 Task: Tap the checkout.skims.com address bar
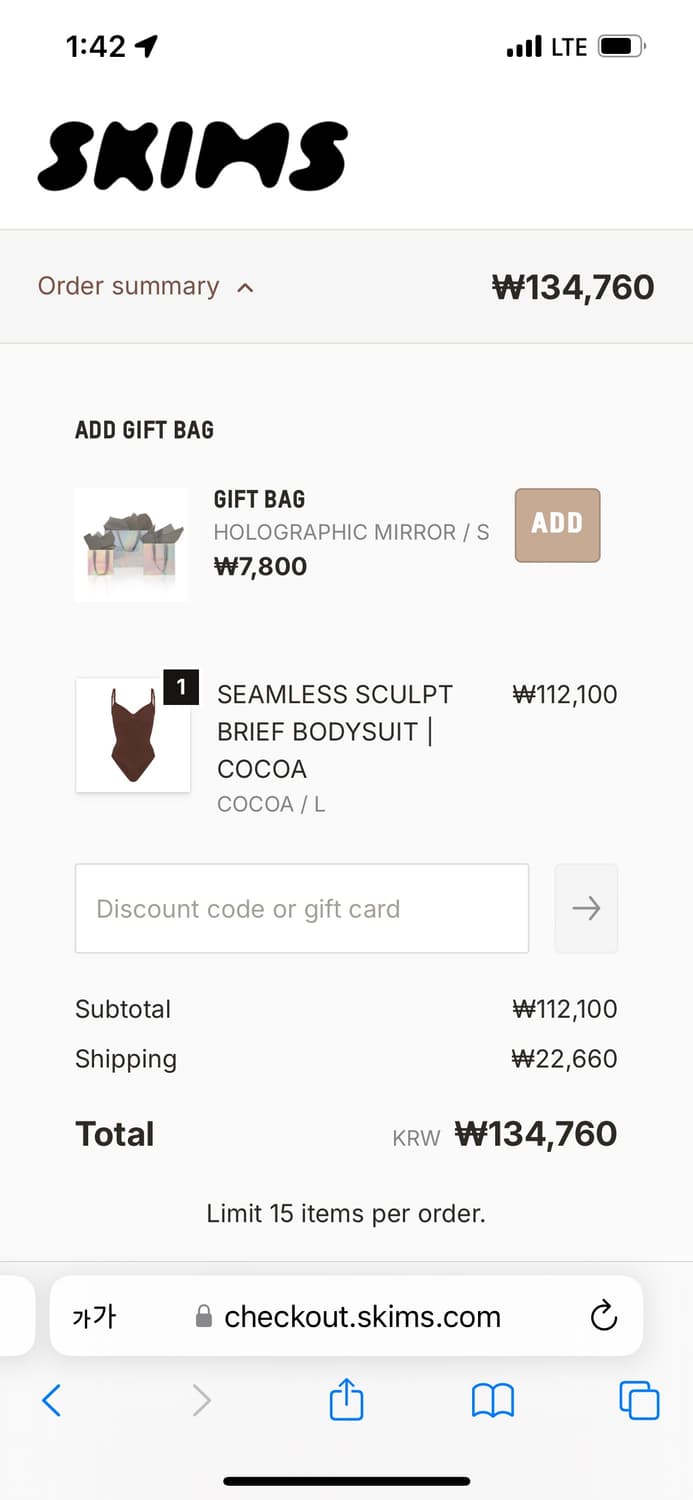click(360, 1316)
